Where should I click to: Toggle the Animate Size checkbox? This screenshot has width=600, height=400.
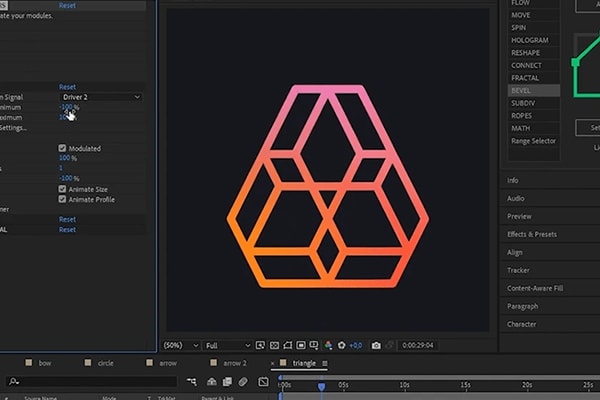point(63,188)
